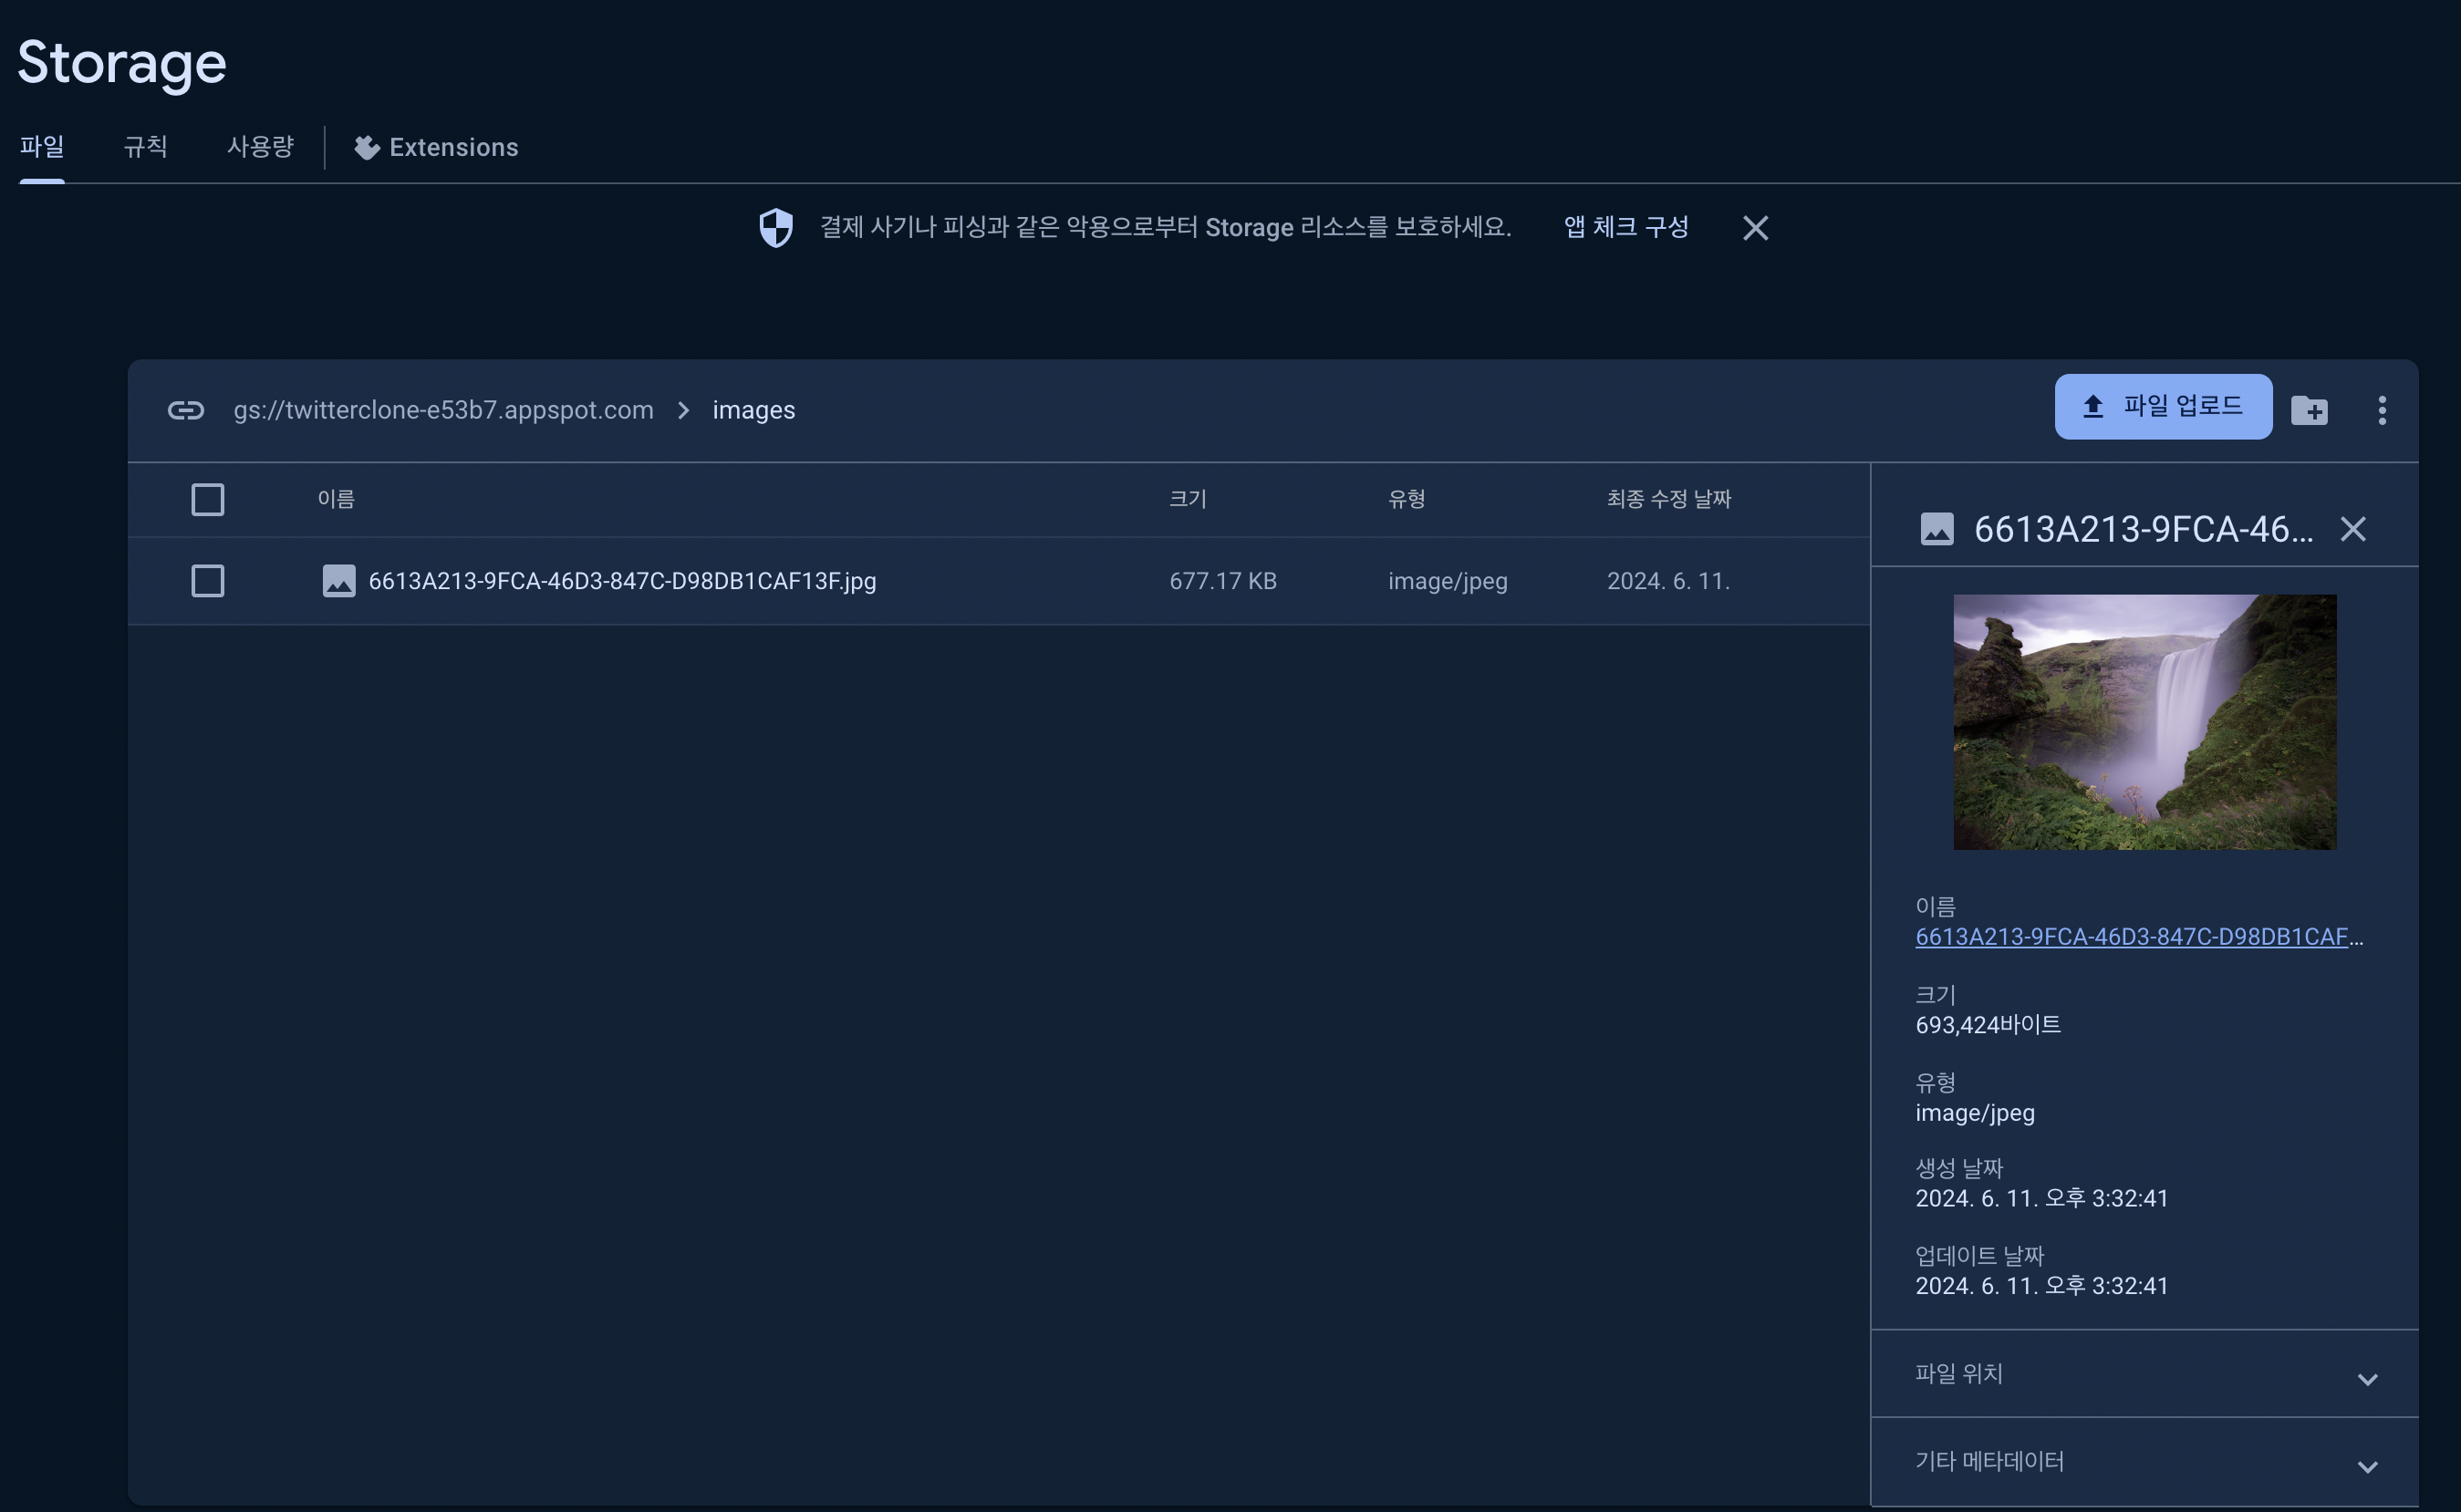Screen dimensions: 2461x1512
Task: Open the 사용량 tab
Action: (260, 147)
